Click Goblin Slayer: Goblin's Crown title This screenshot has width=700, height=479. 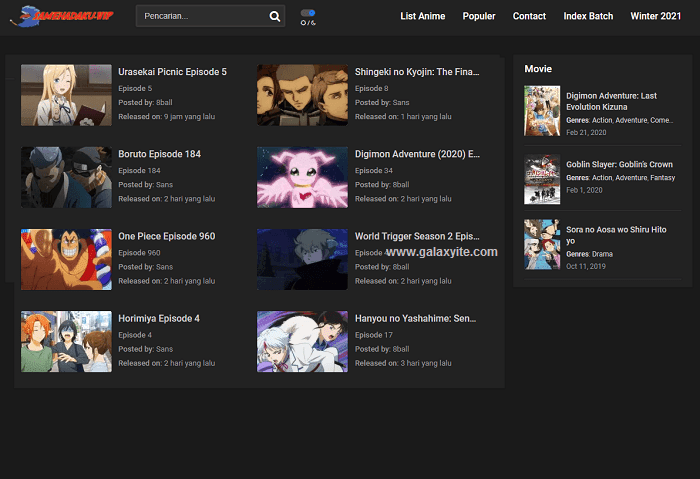pyautogui.click(x=619, y=164)
